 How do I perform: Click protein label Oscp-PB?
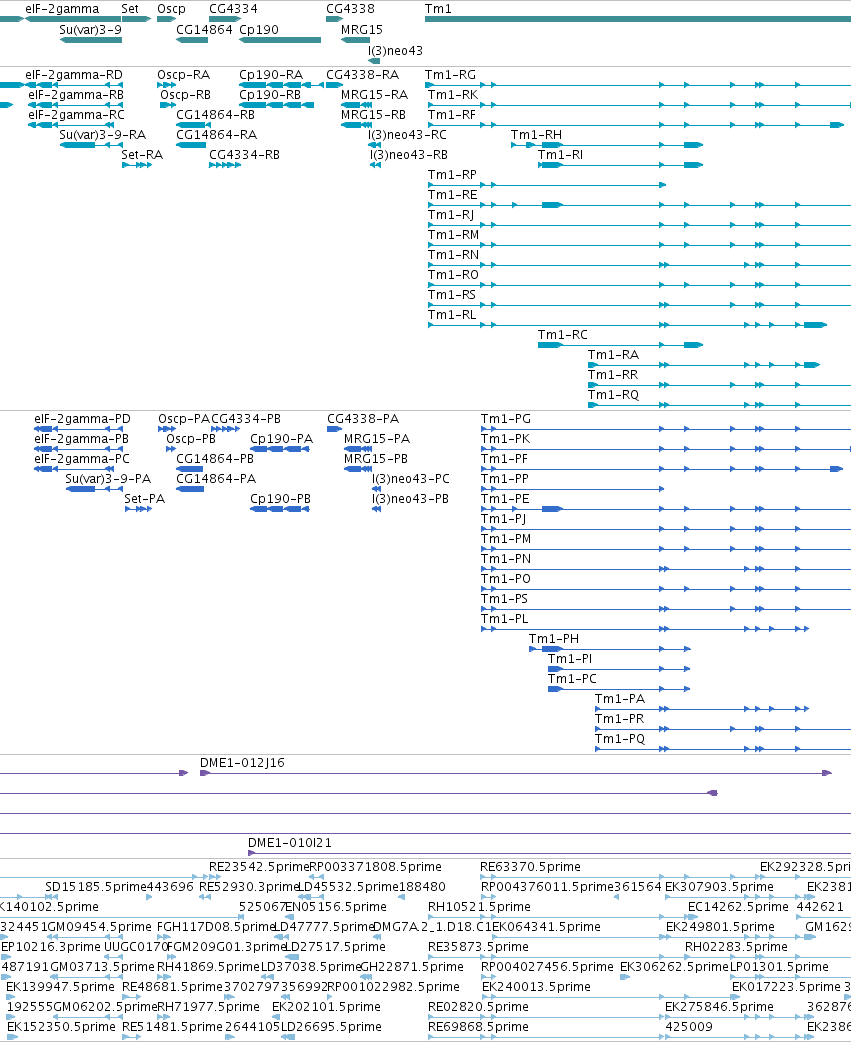(191, 439)
